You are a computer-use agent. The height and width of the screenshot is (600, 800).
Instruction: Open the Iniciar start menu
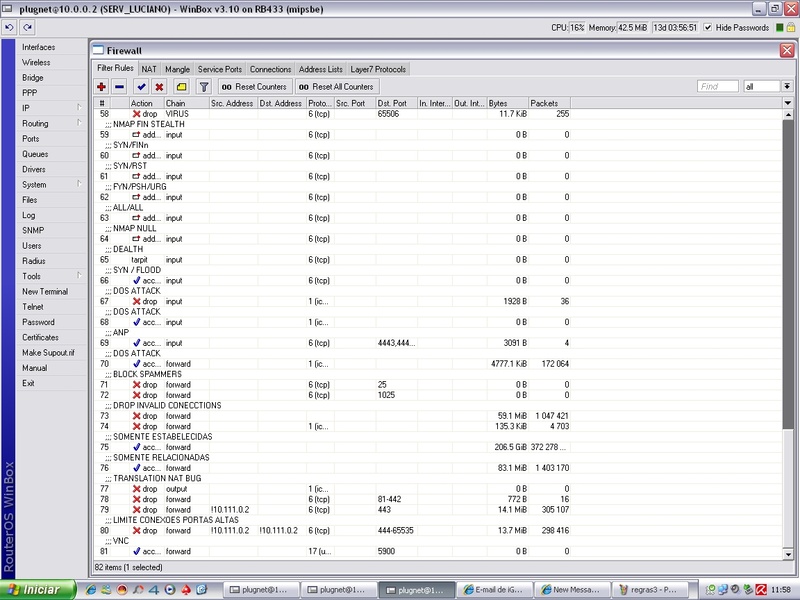pyautogui.click(x=38, y=590)
